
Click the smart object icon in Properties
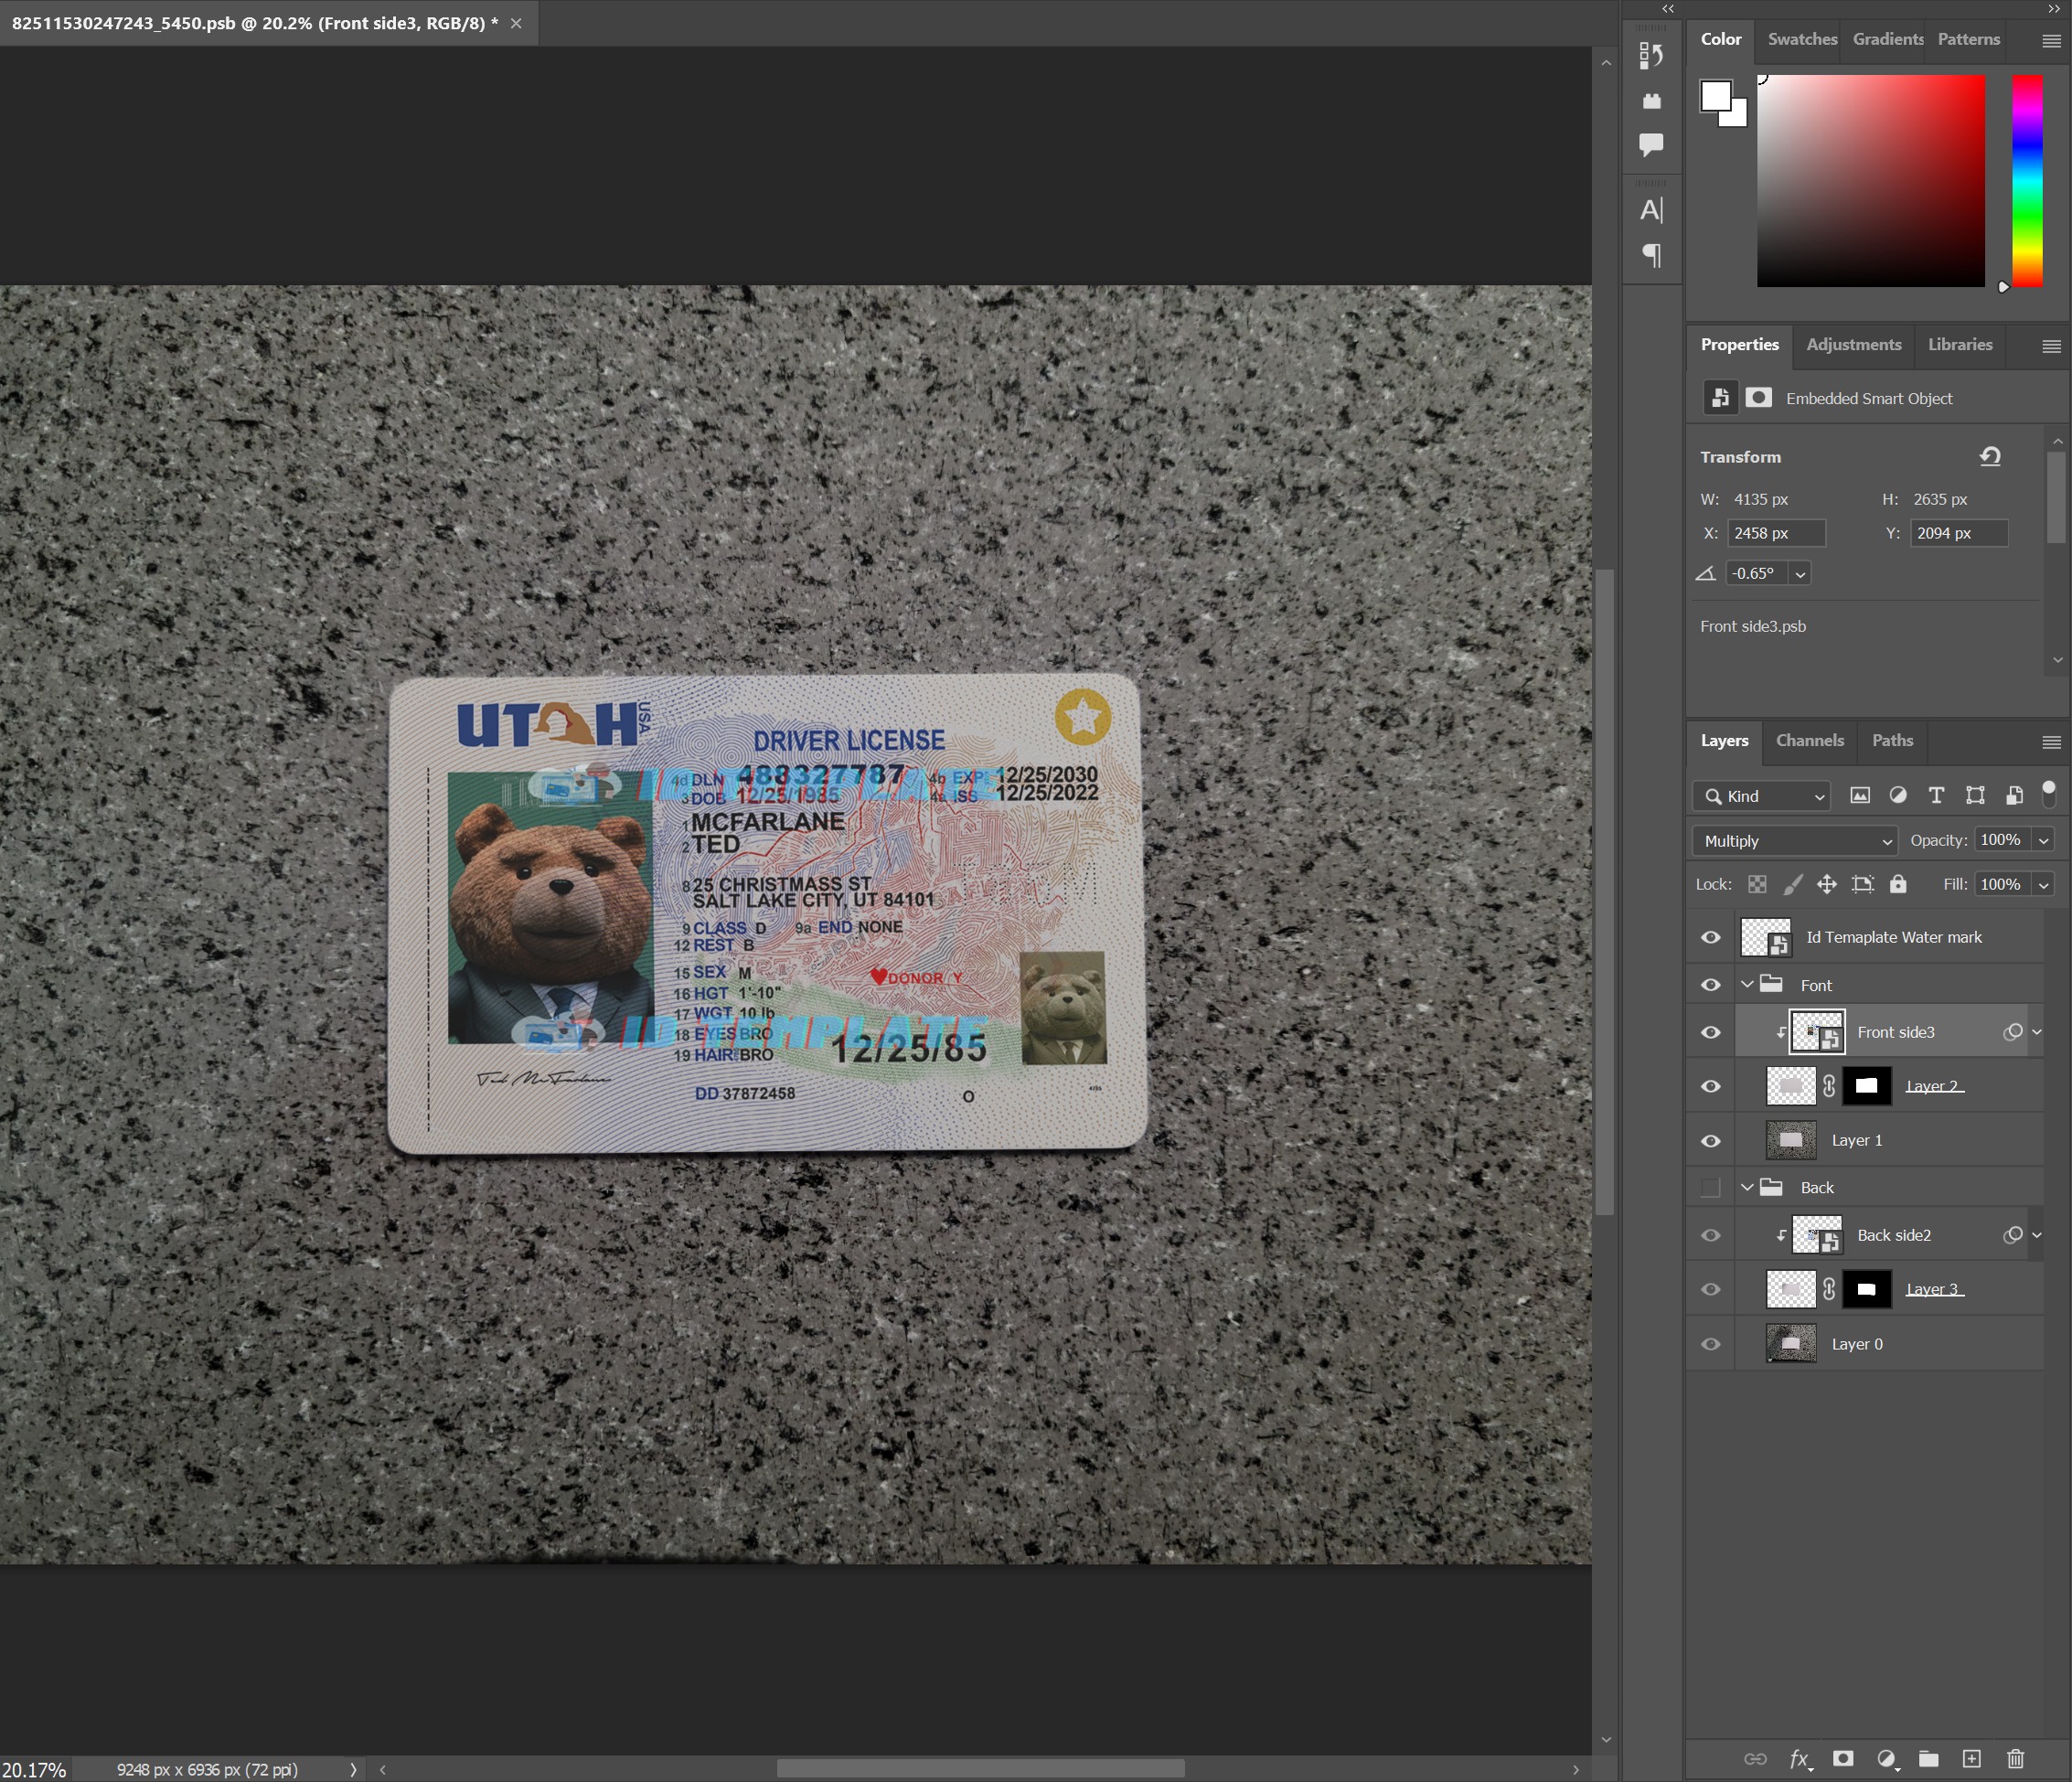1719,398
